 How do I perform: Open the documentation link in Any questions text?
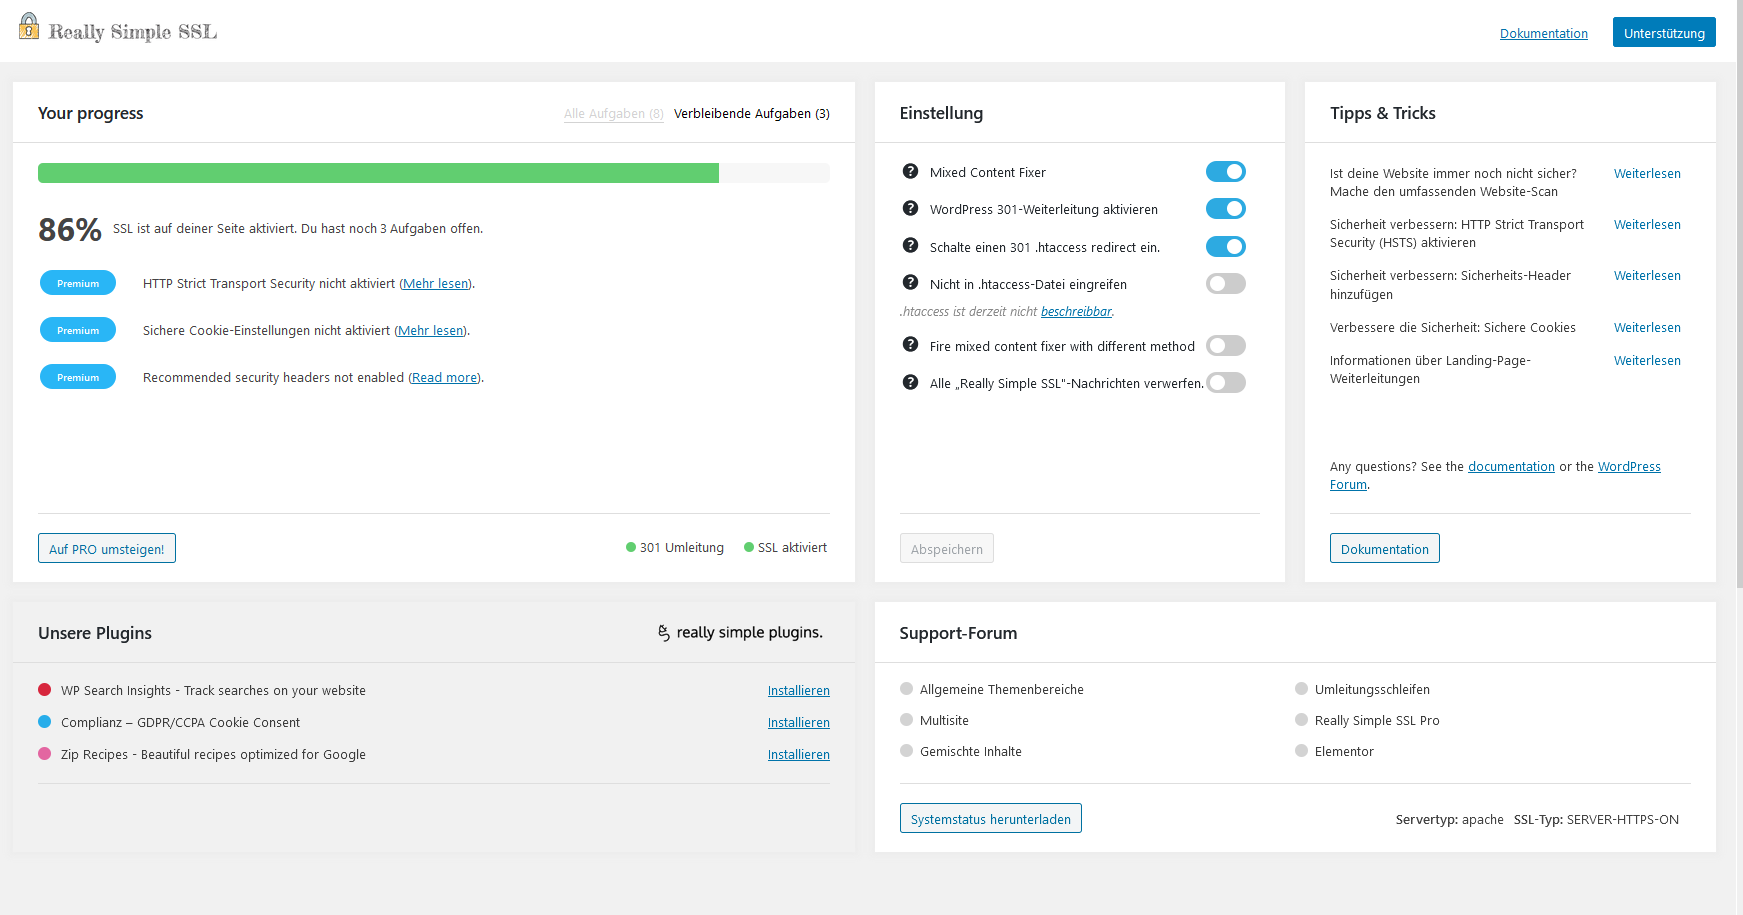click(x=1511, y=467)
